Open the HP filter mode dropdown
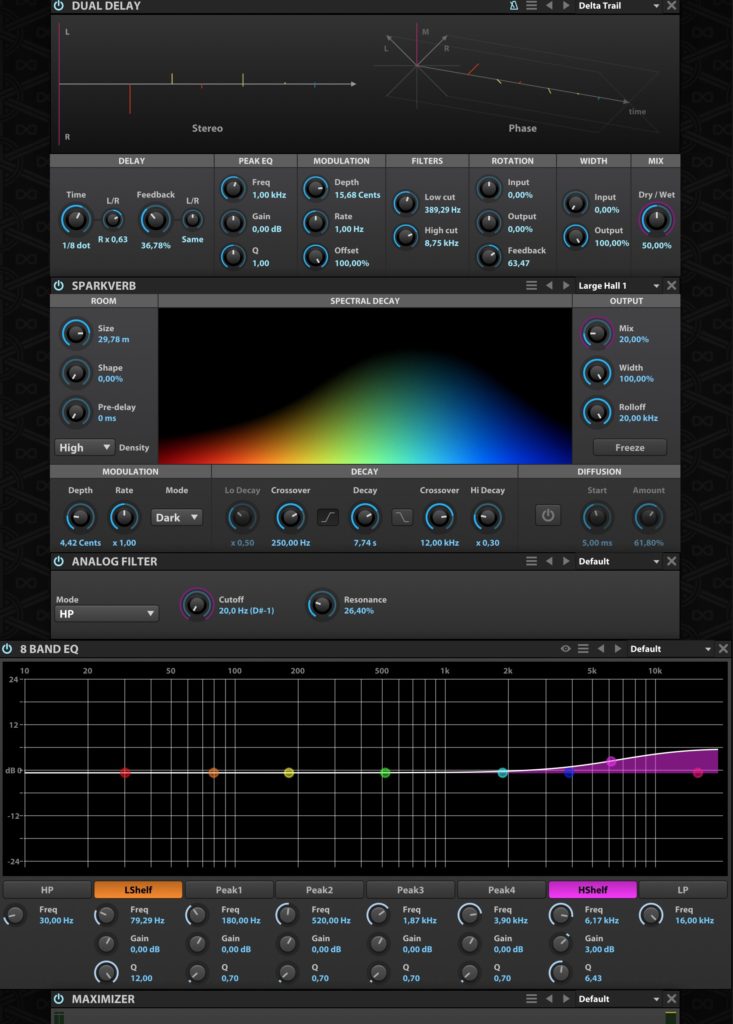 coord(106,613)
